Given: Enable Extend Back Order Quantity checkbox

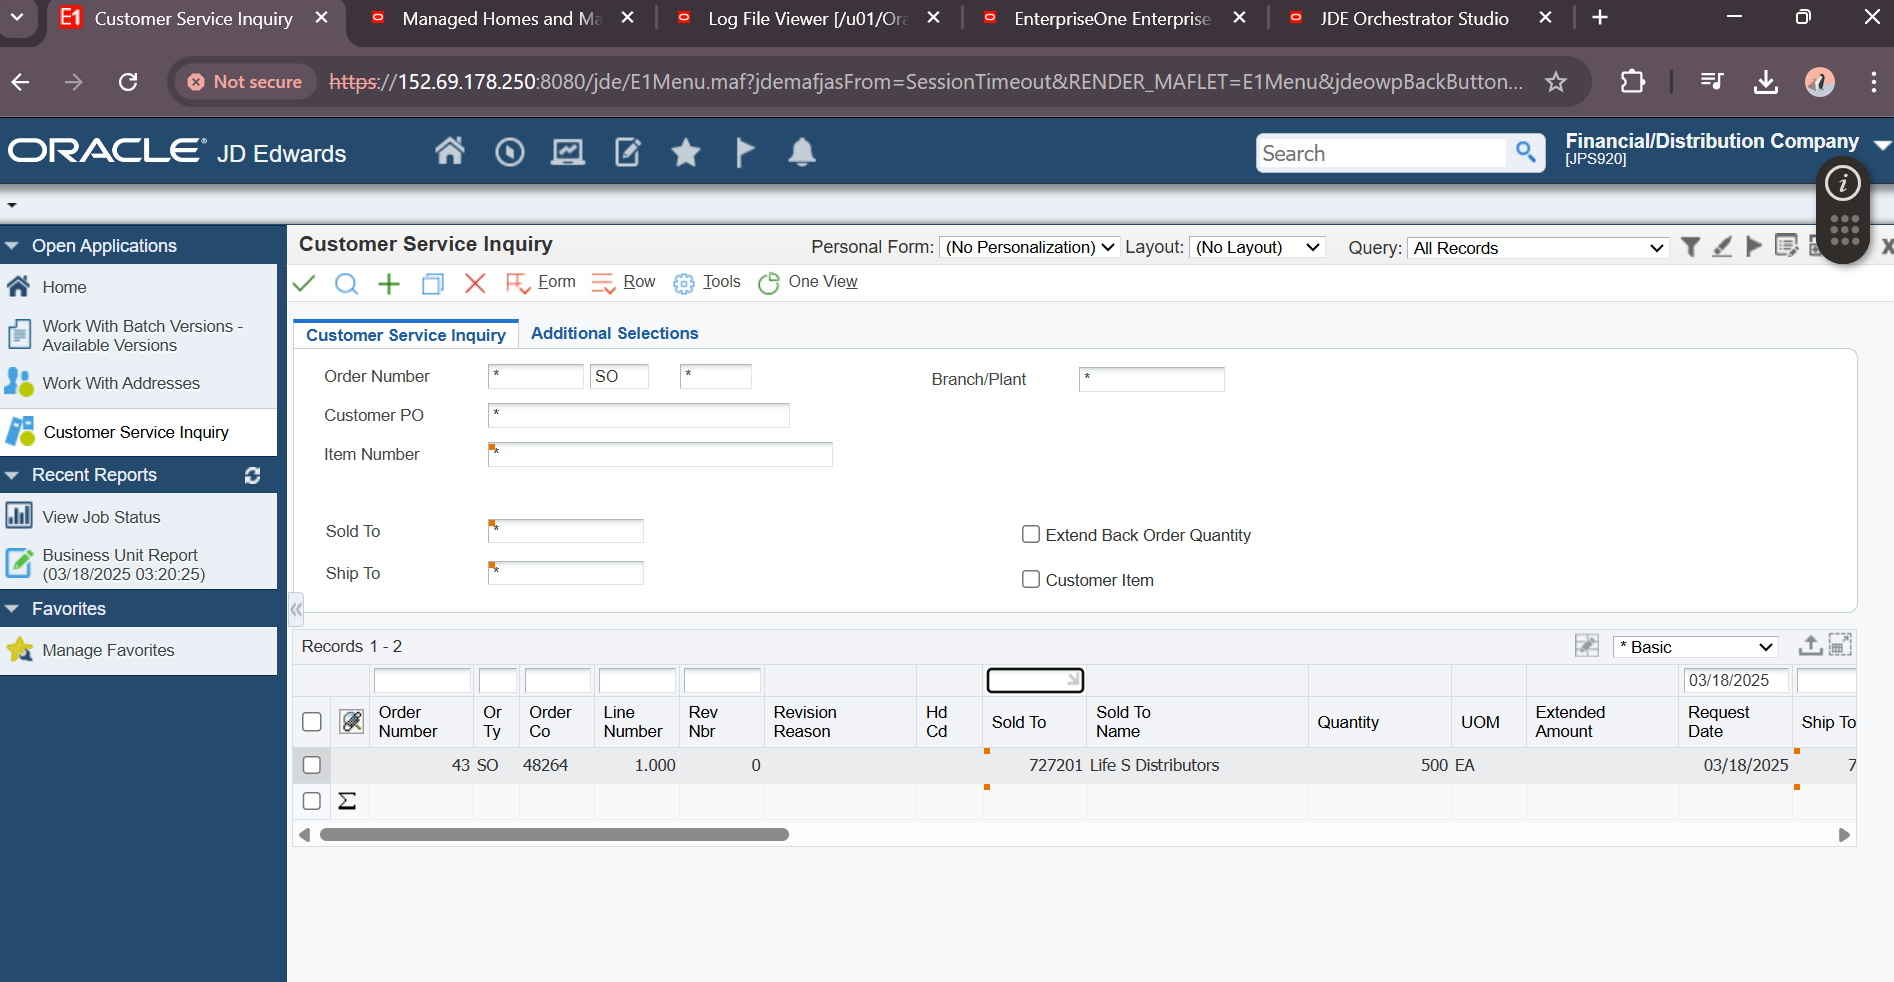Looking at the screenshot, I should (x=1031, y=535).
